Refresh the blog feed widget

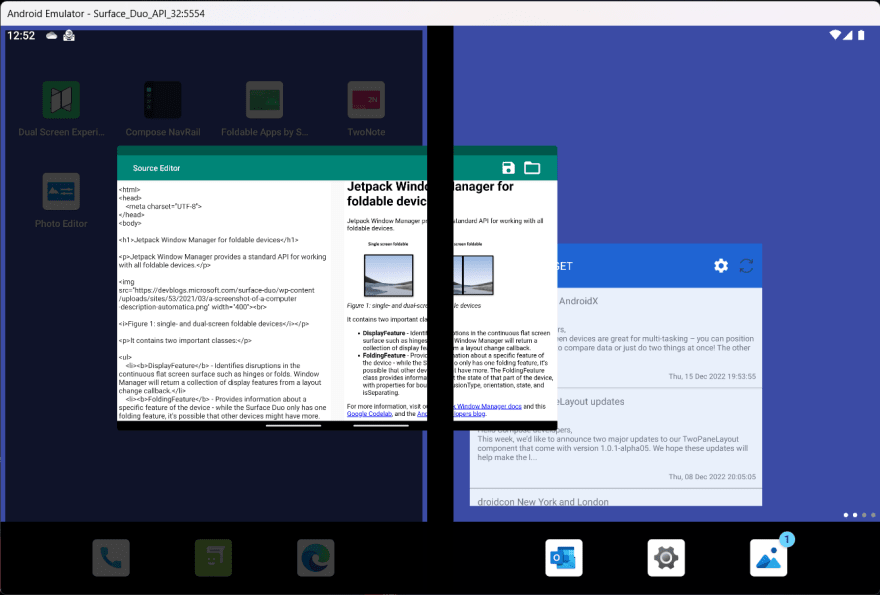[746, 266]
